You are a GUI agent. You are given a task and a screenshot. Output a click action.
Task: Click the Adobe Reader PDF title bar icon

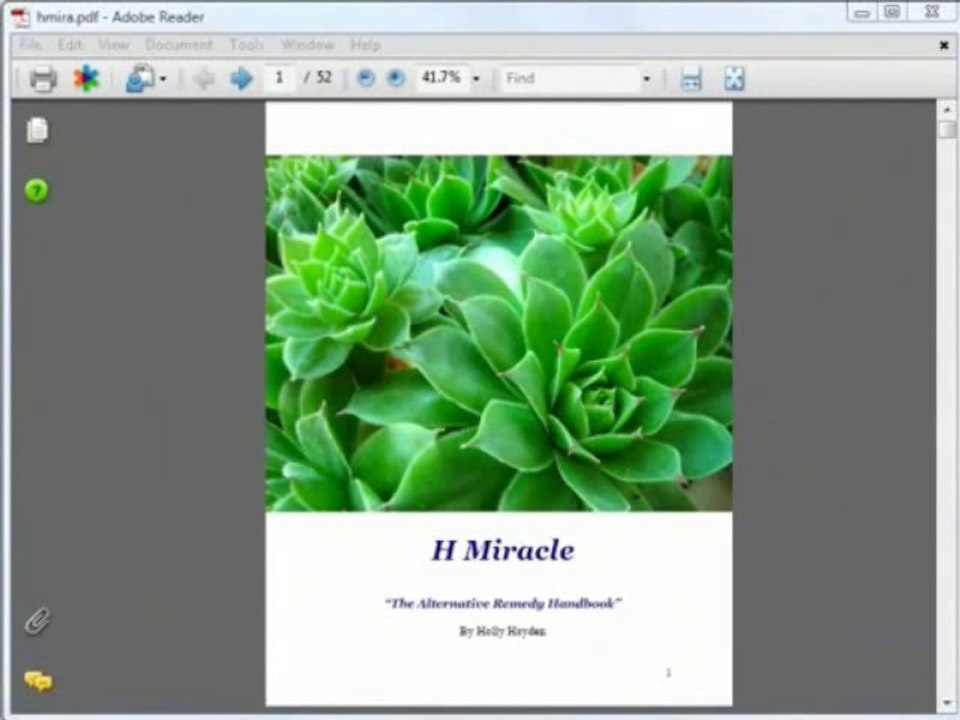[x=20, y=17]
